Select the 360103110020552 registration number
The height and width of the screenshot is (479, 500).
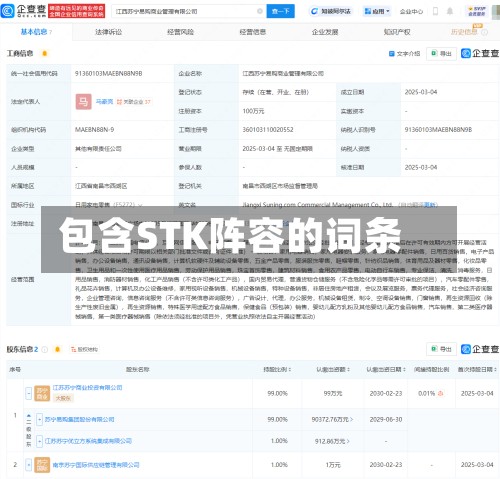pos(268,130)
